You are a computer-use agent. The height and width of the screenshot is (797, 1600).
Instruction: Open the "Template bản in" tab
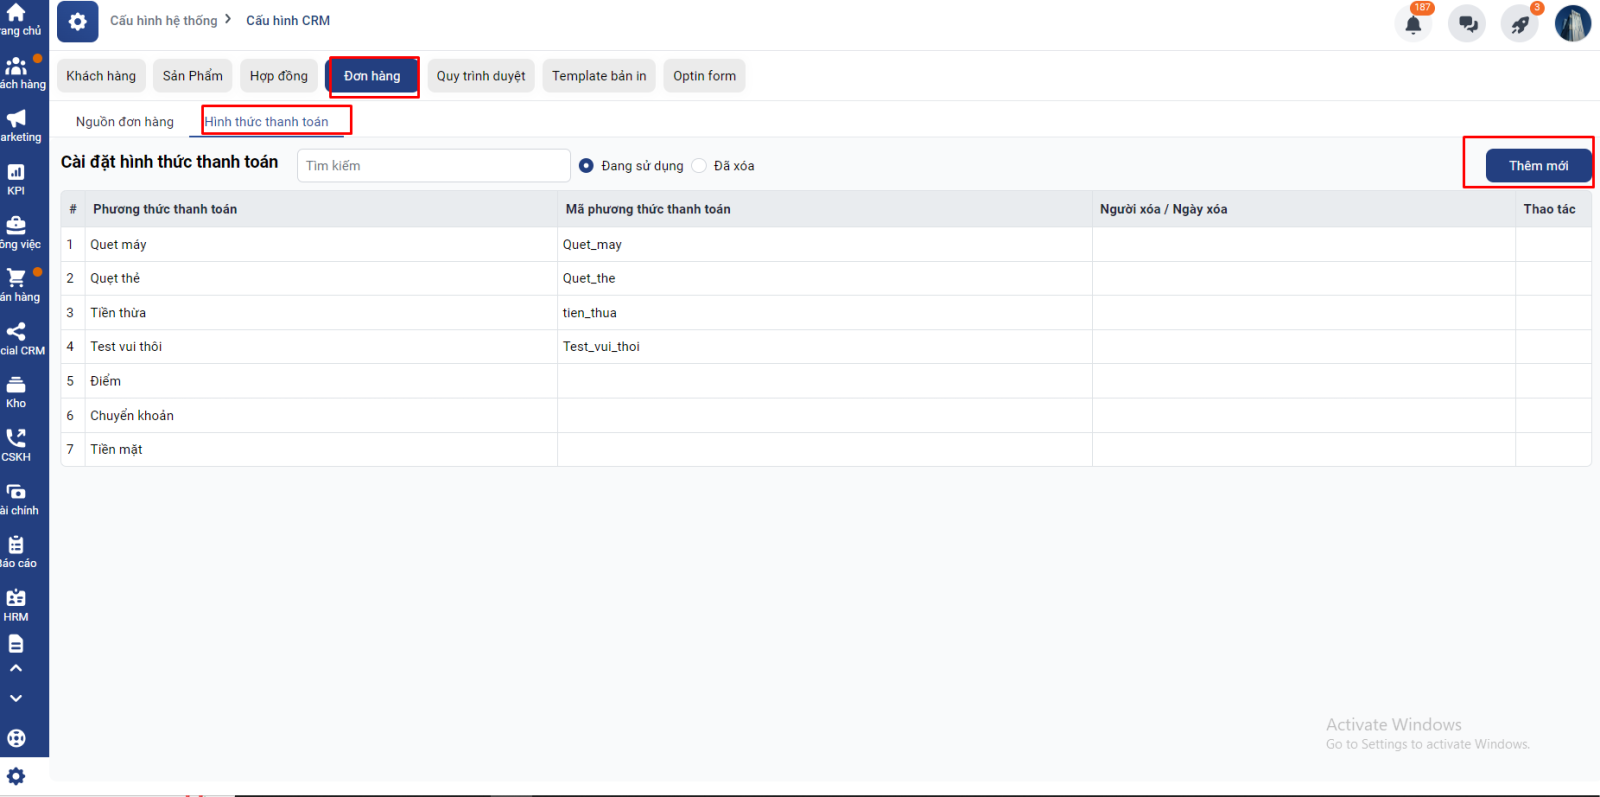point(598,76)
